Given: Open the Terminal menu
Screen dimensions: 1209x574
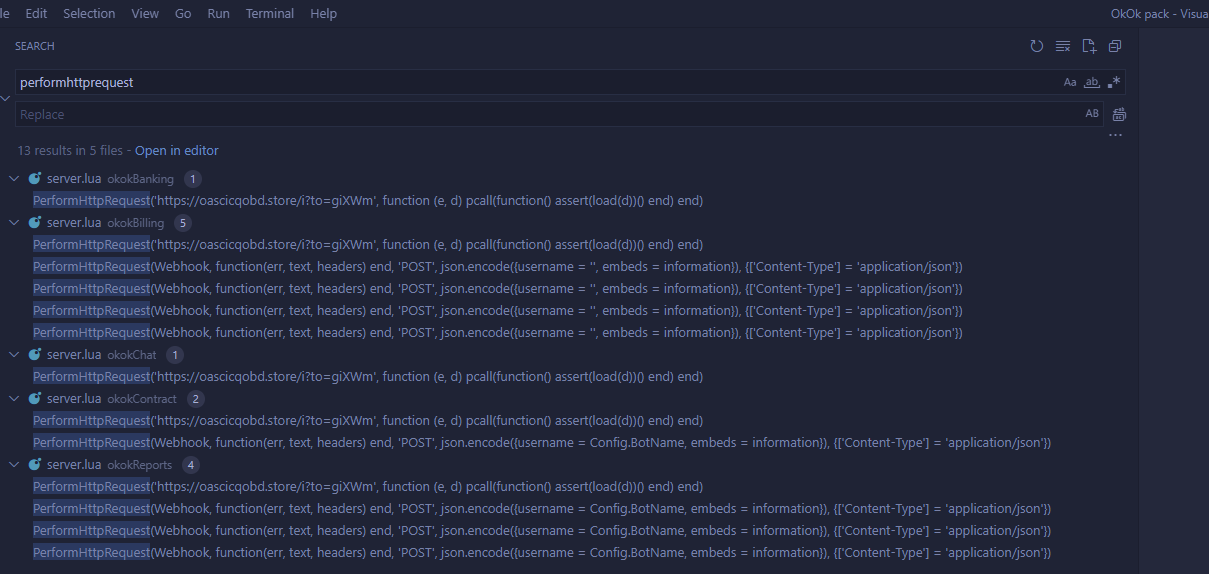Looking at the screenshot, I should (270, 14).
